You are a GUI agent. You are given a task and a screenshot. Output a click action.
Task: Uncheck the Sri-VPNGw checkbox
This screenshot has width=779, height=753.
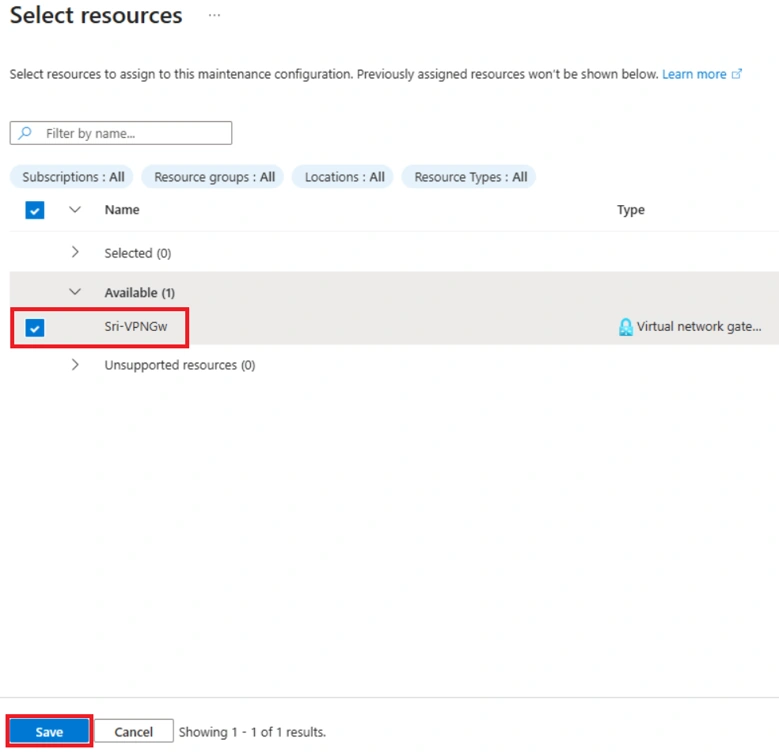[x=35, y=328]
